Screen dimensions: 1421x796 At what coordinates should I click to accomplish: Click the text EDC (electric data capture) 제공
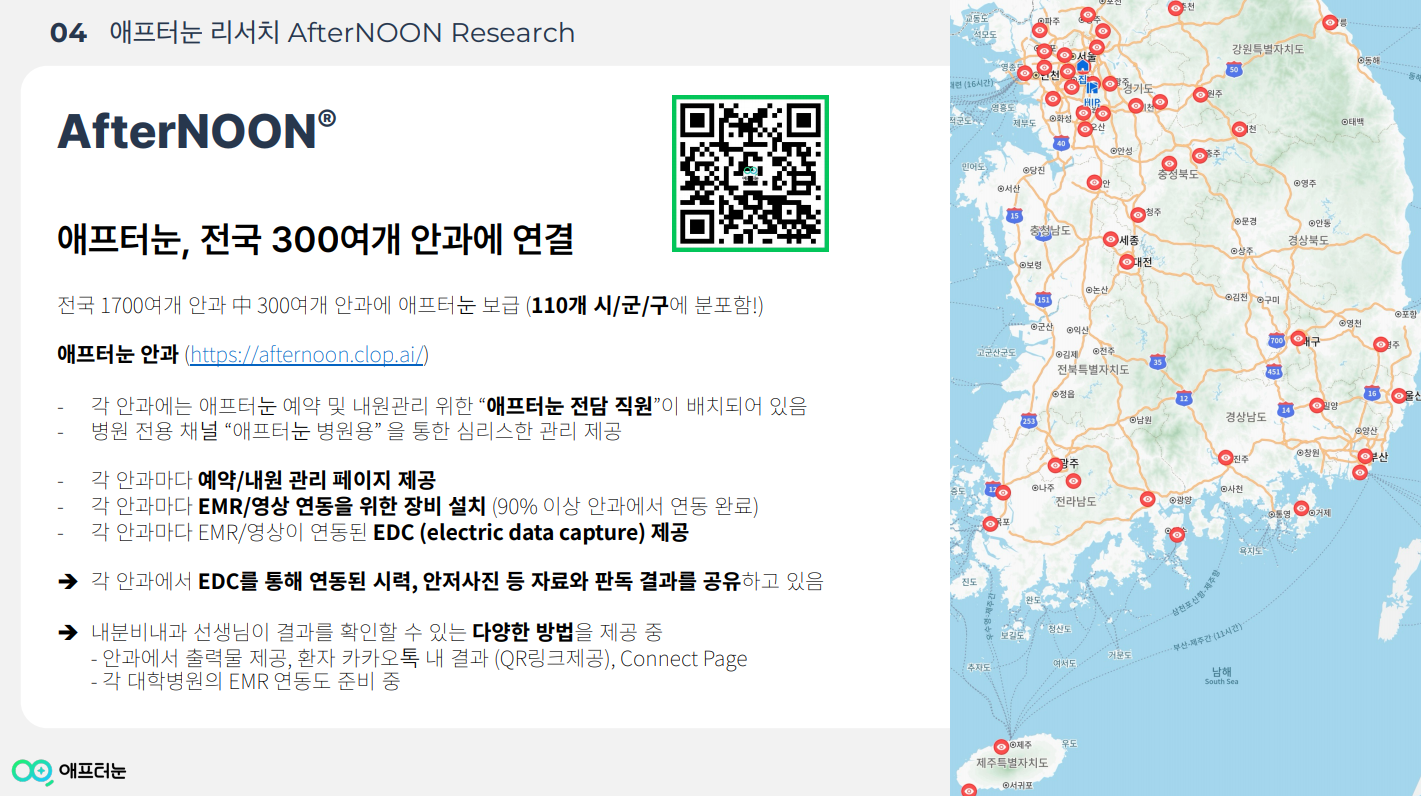(x=531, y=532)
